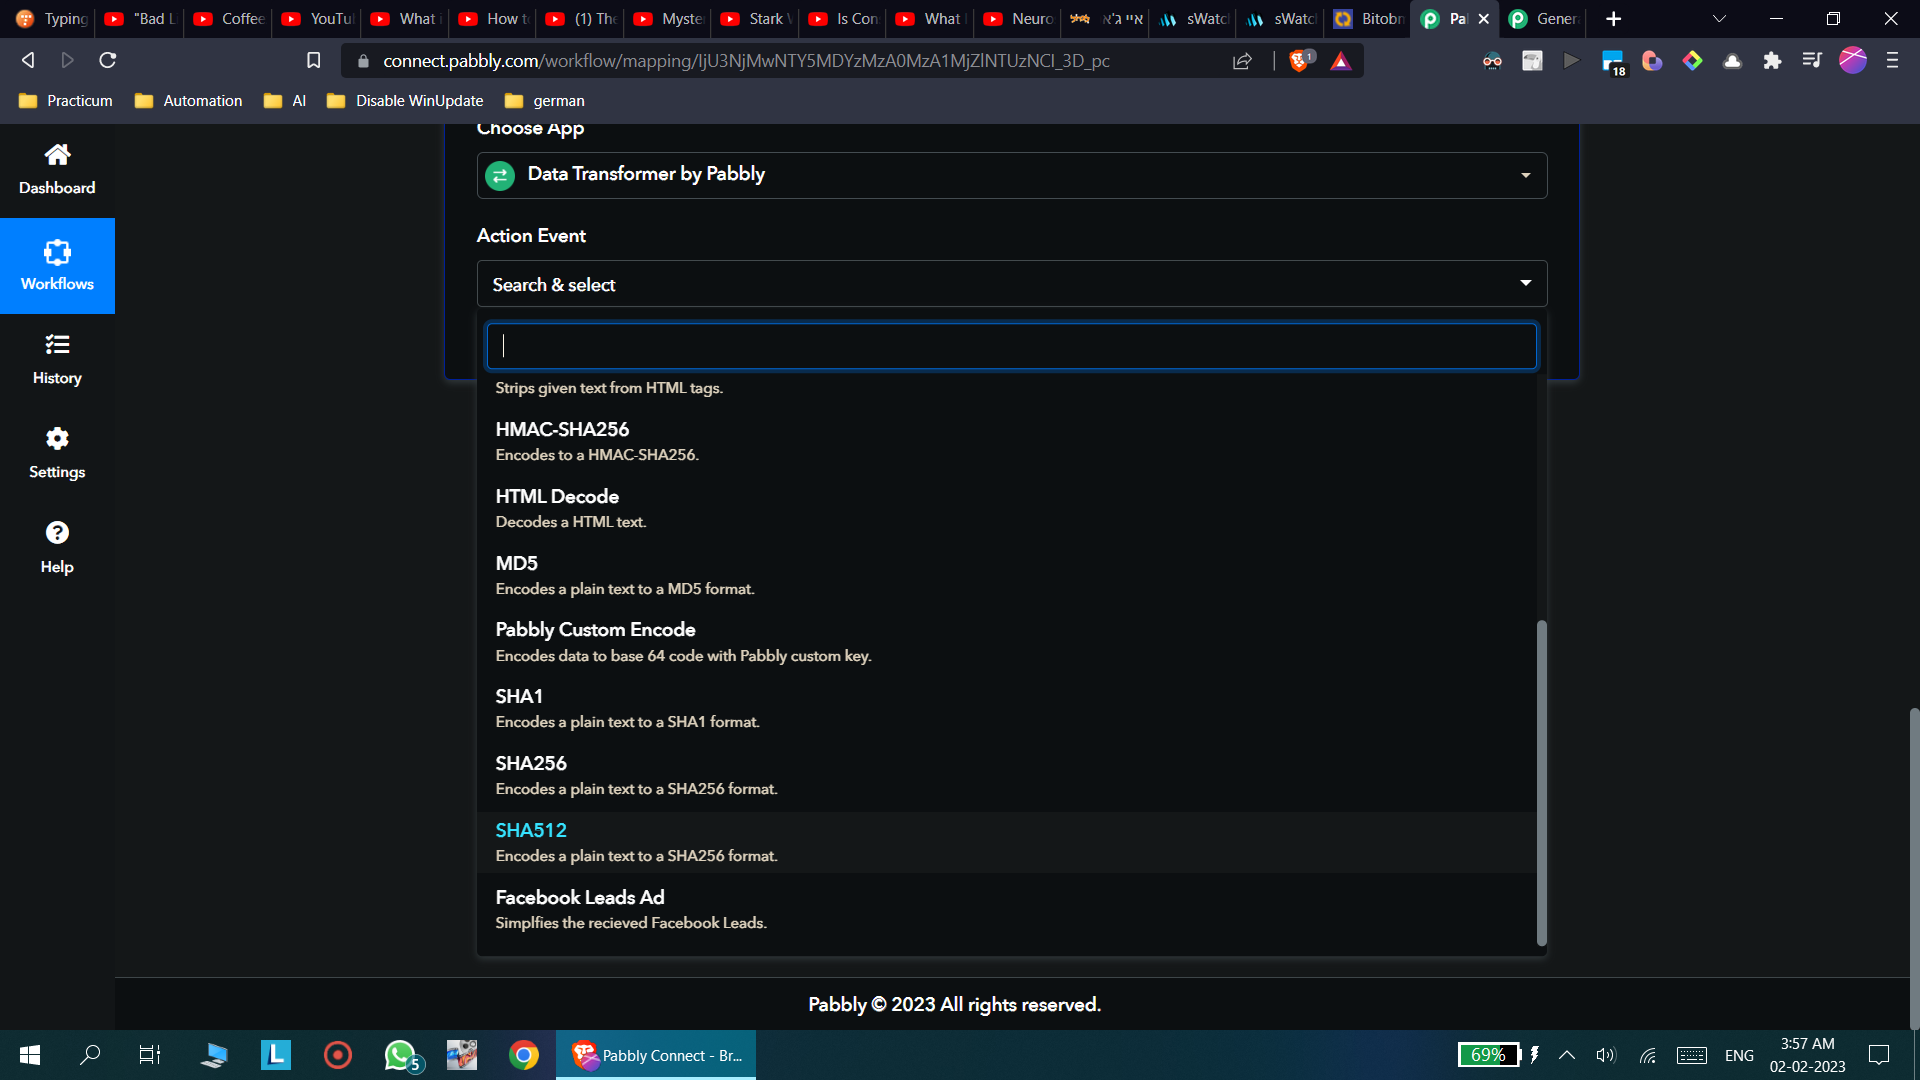Open Chrome from the taskbar
Image resolution: width=1920 pixels, height=1080 pixels.
pyautogui.click(x=523, y=1055)
